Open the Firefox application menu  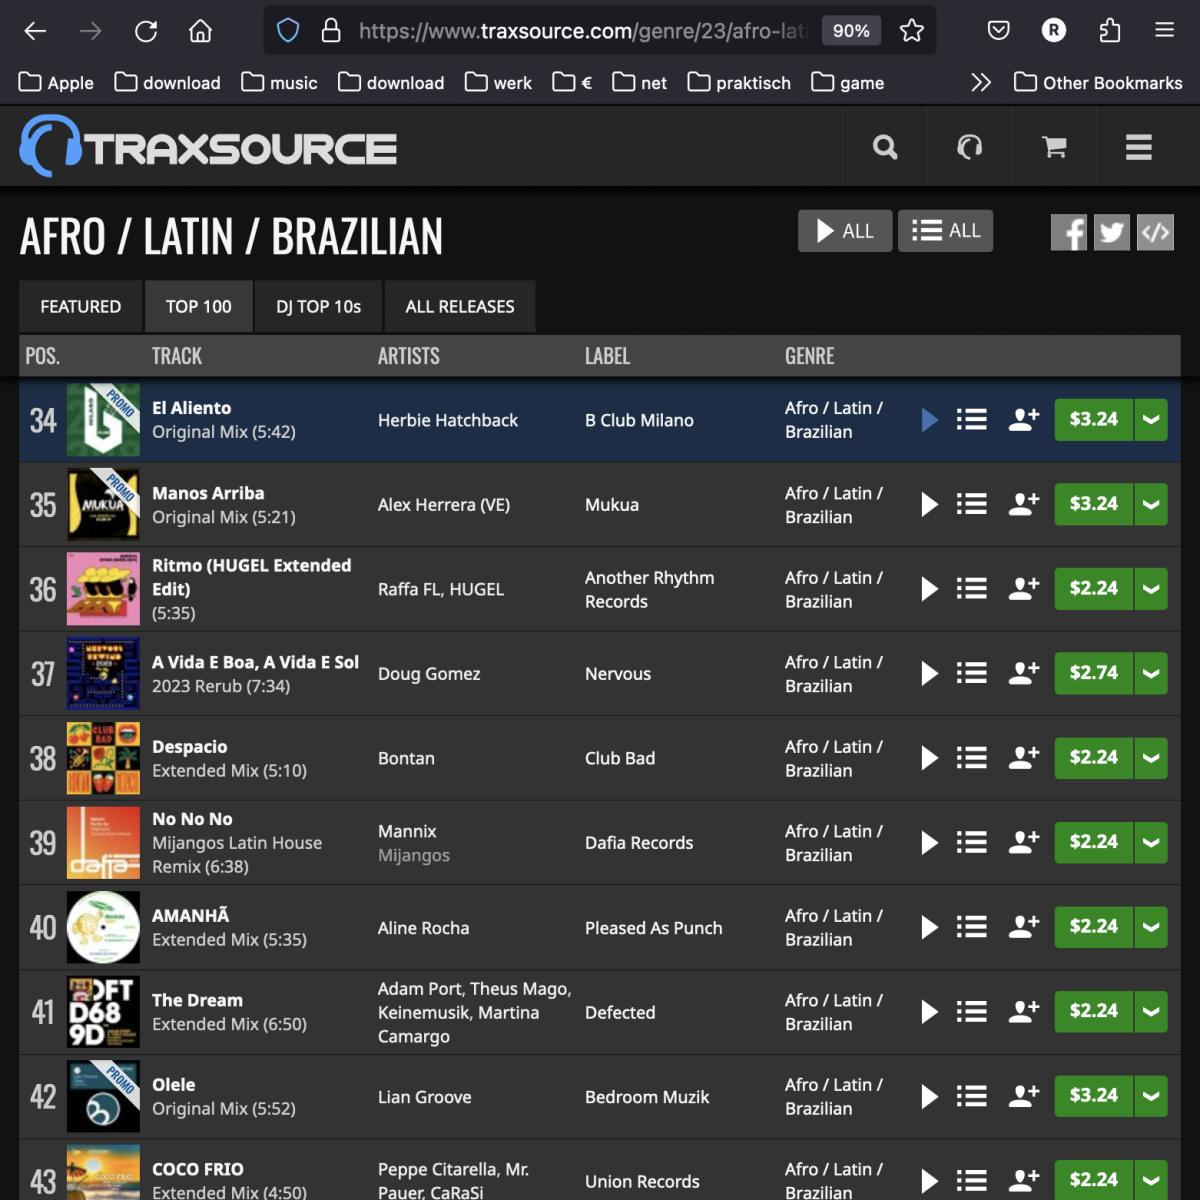(1164, 31)
